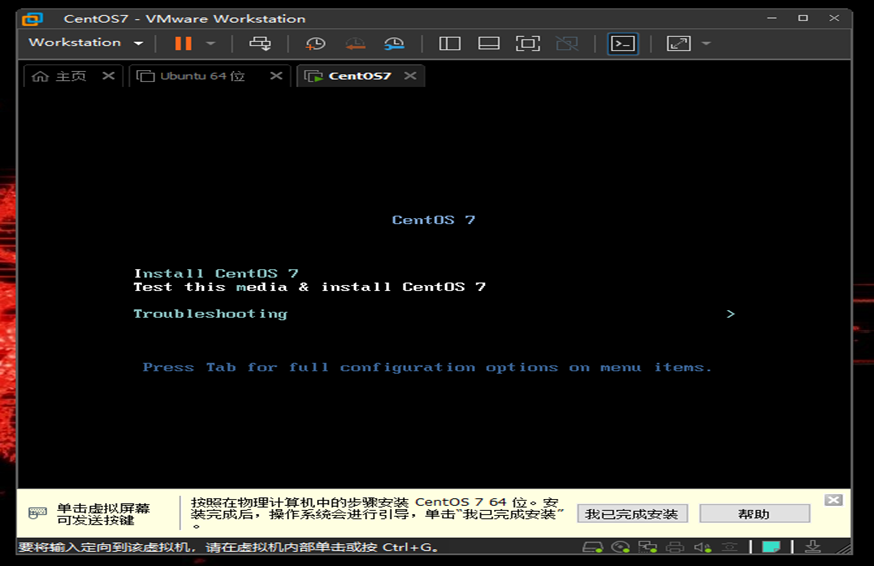Close the Ubuntu 64 位 tab
This screenshot has height=566, width=874.
point(276,75)
